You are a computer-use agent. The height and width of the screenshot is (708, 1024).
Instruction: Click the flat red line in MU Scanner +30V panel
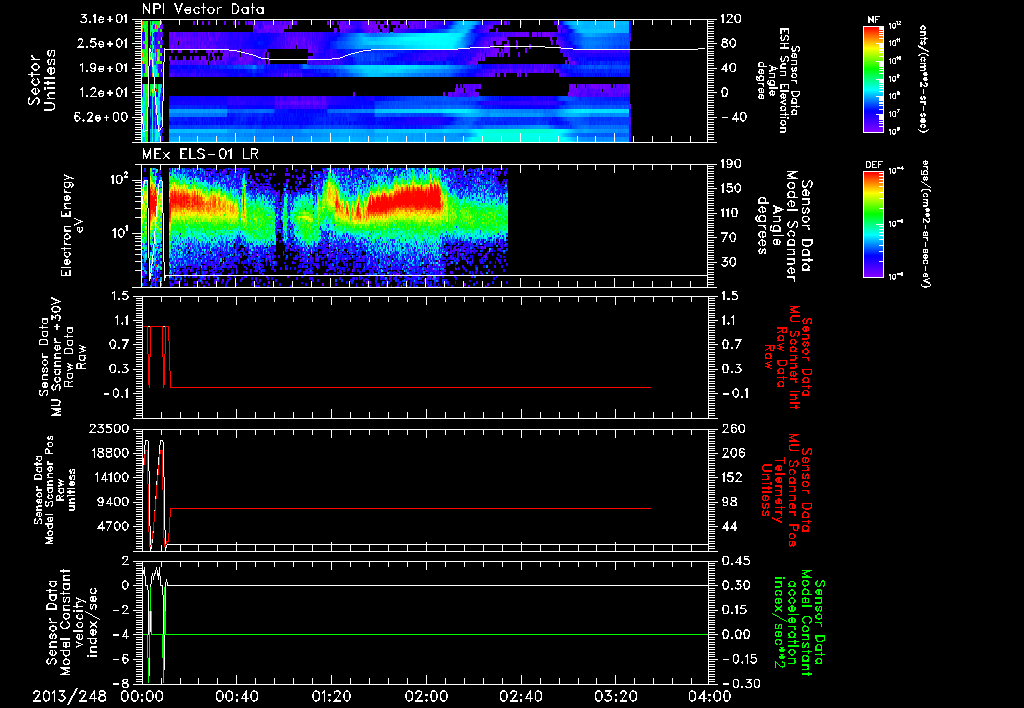(x=410, y=387)
